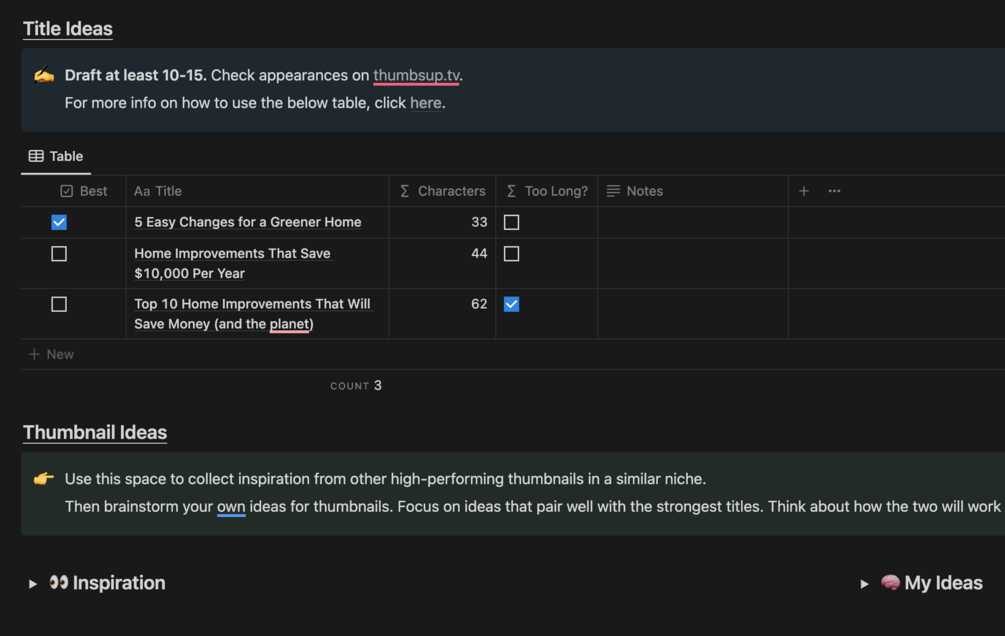Check Best for 'Top 10 Home Improvements' row
The height and width of the screenshot is (636, 1005).
point(59,304)
